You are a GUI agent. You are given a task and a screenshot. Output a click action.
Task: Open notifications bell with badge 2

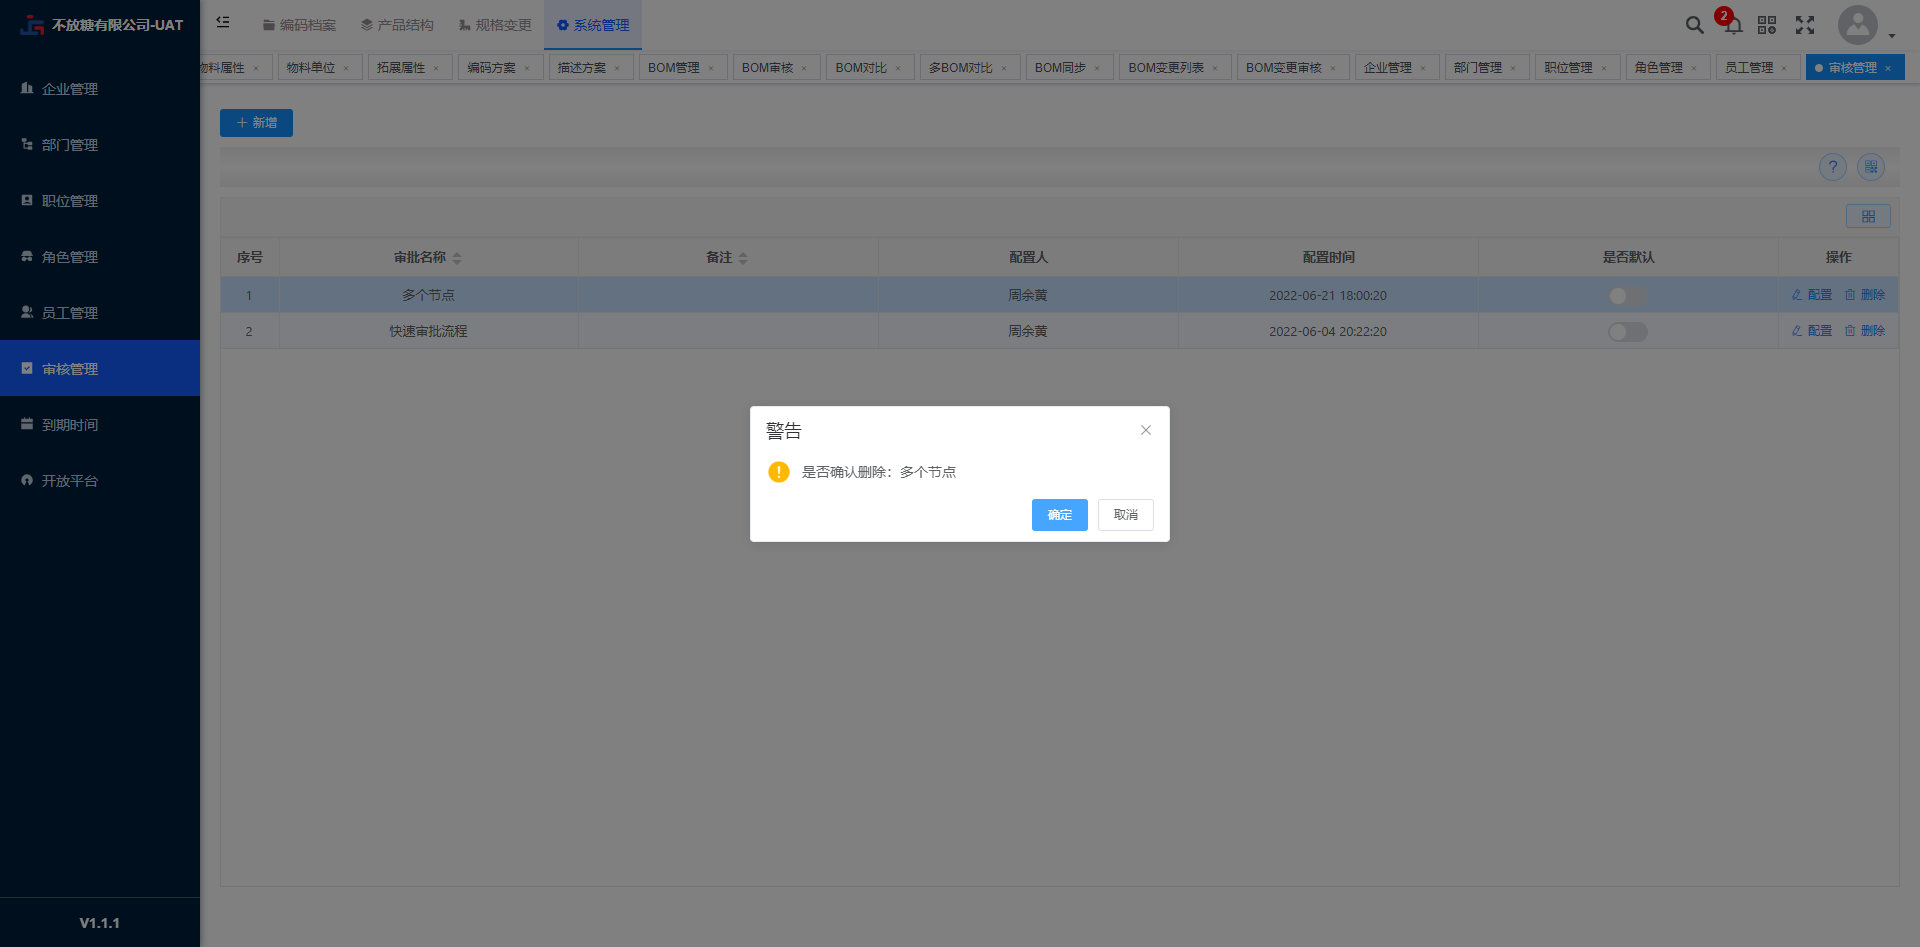(1733, 25)
